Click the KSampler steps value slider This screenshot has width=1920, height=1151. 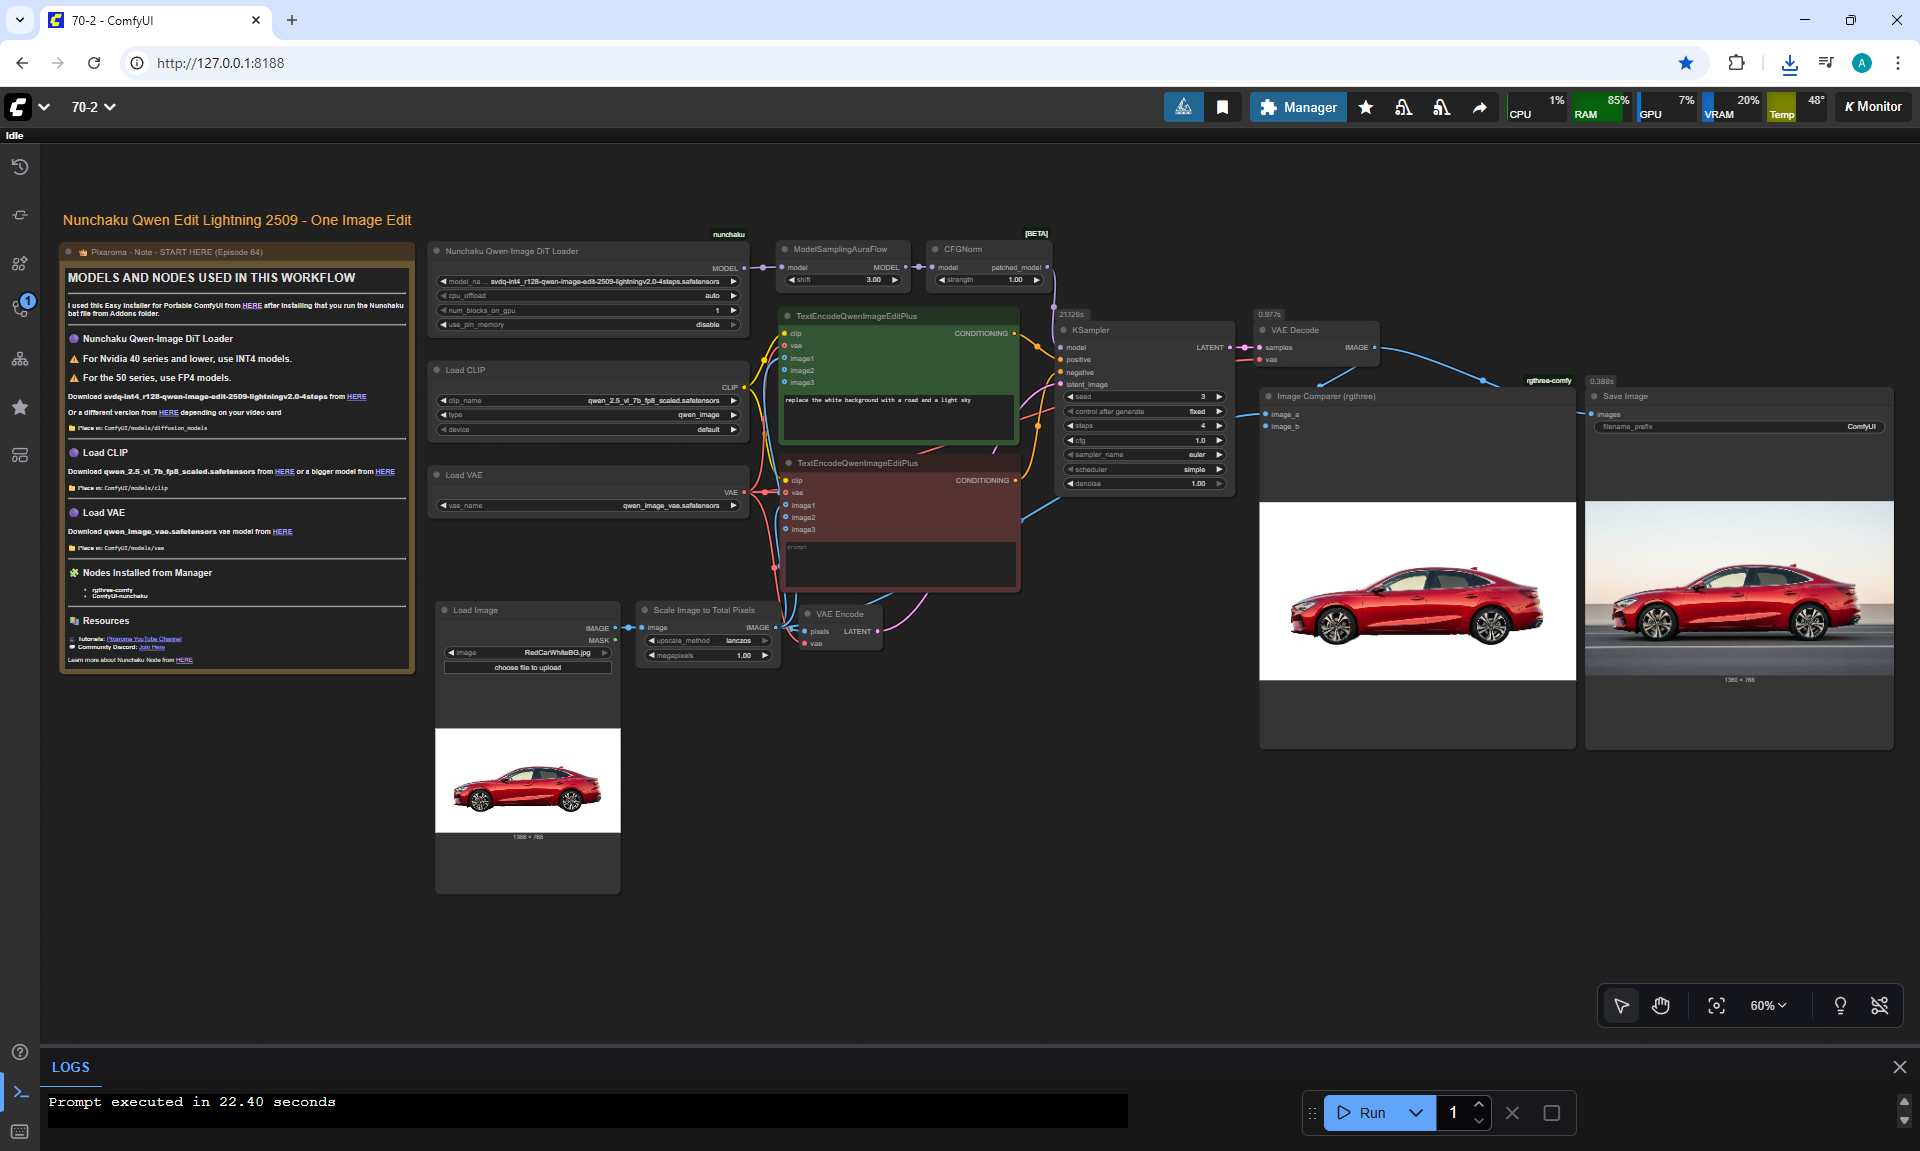coord(1144,426)
